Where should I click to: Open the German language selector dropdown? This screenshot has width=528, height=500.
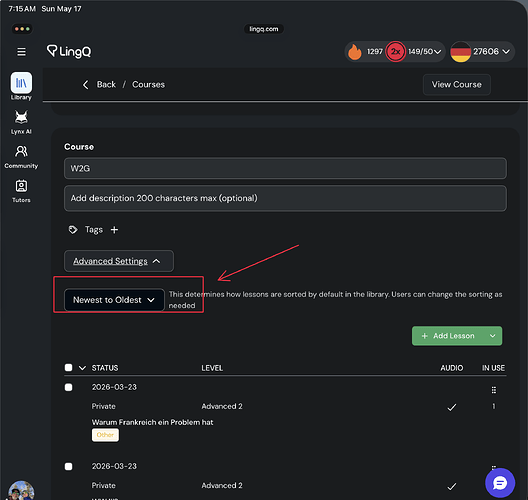pyautogui.click(x=482, y=52)
